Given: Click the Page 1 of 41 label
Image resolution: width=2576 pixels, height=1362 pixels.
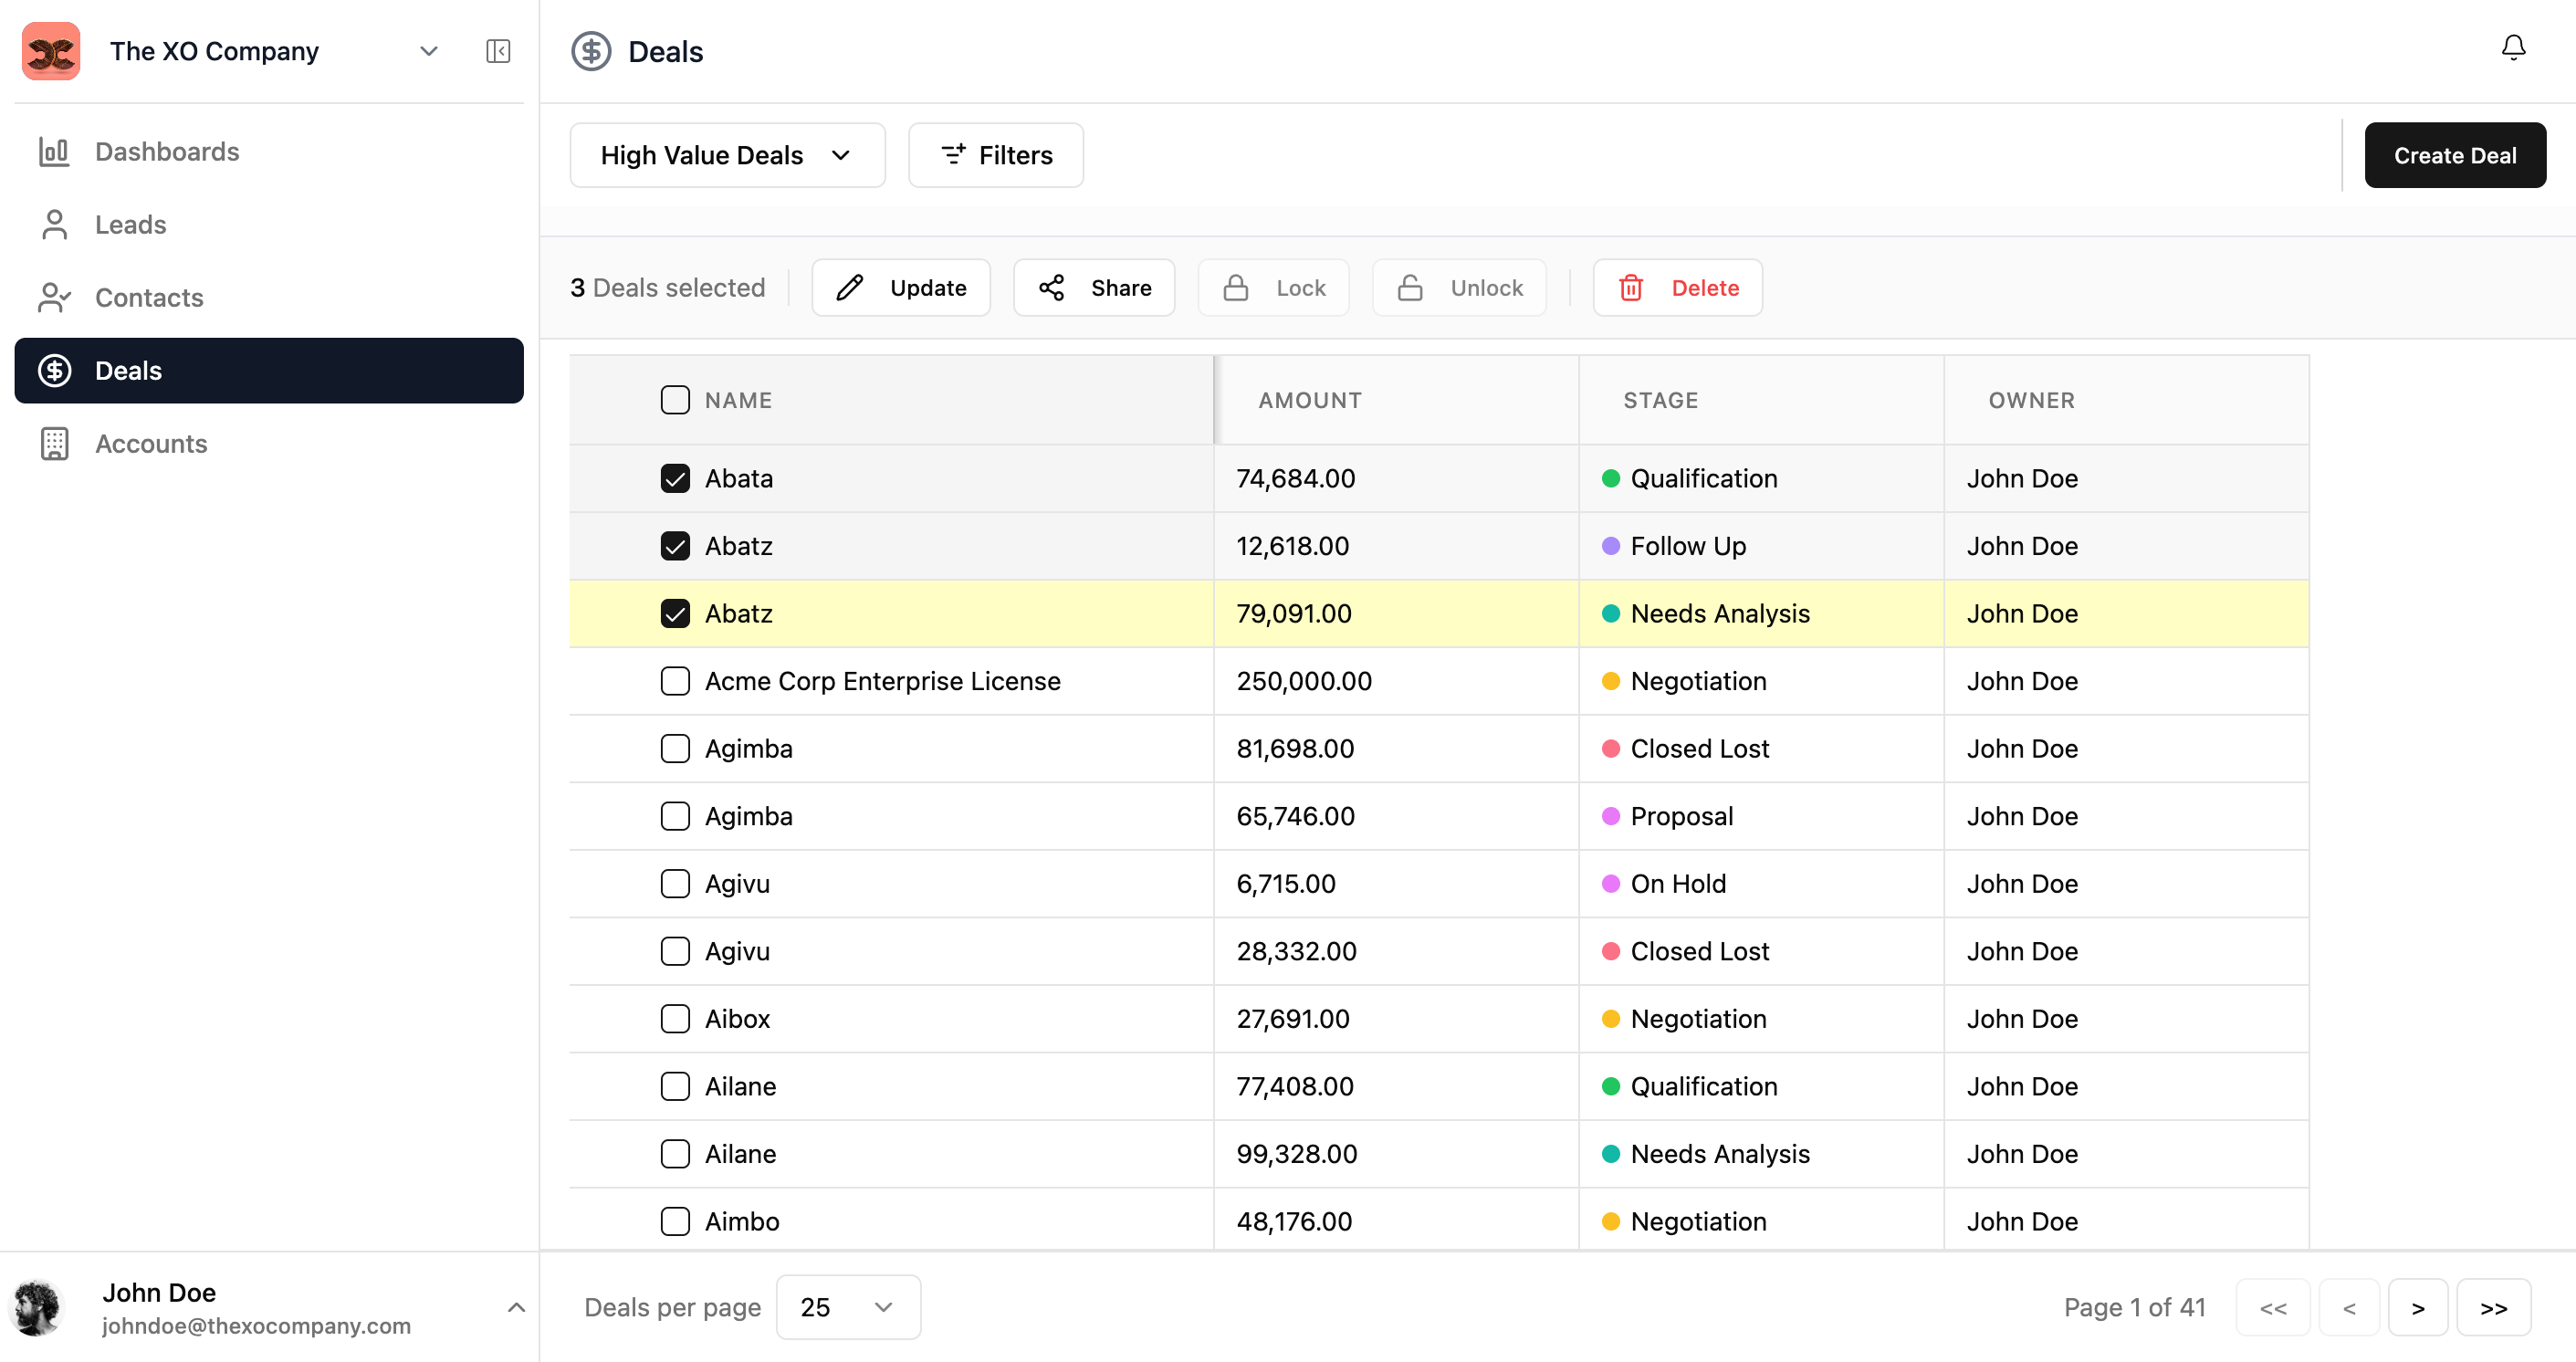Looking at the screenshot, I should click(x=2134, y=1307).
